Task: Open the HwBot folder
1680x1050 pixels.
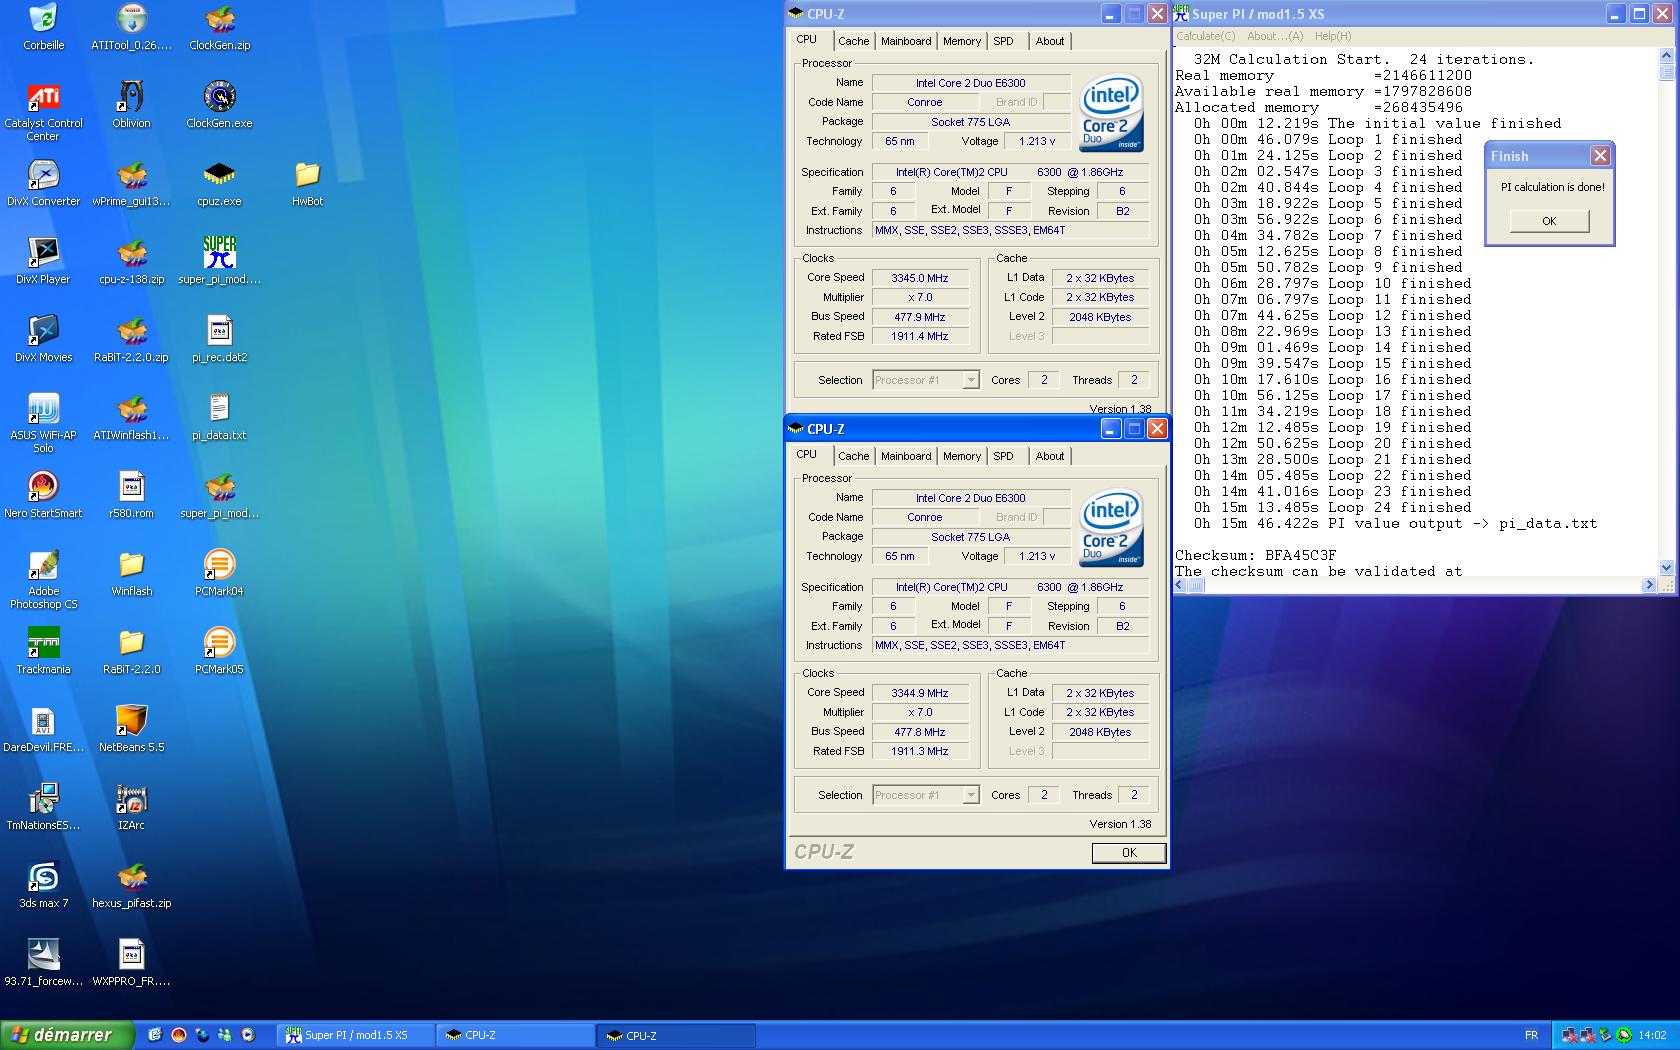Action: 307,174
